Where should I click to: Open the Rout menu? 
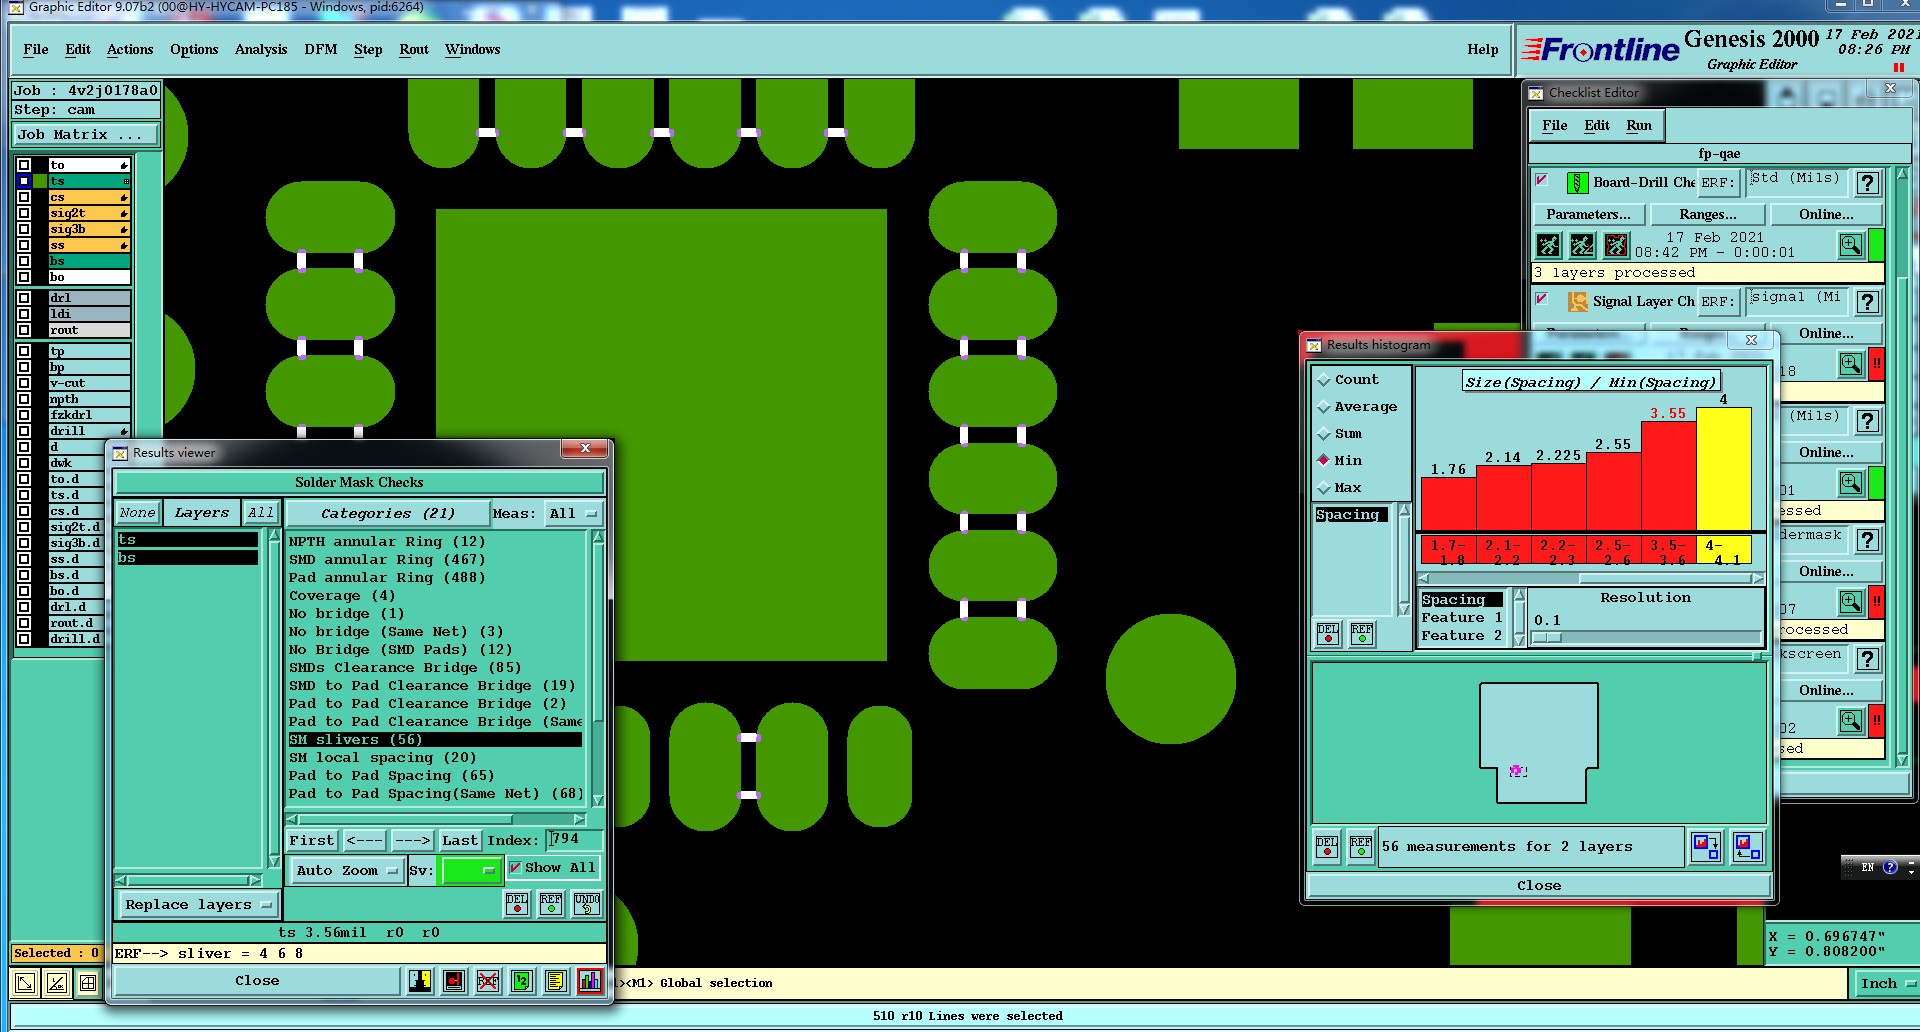click(414, 50)
